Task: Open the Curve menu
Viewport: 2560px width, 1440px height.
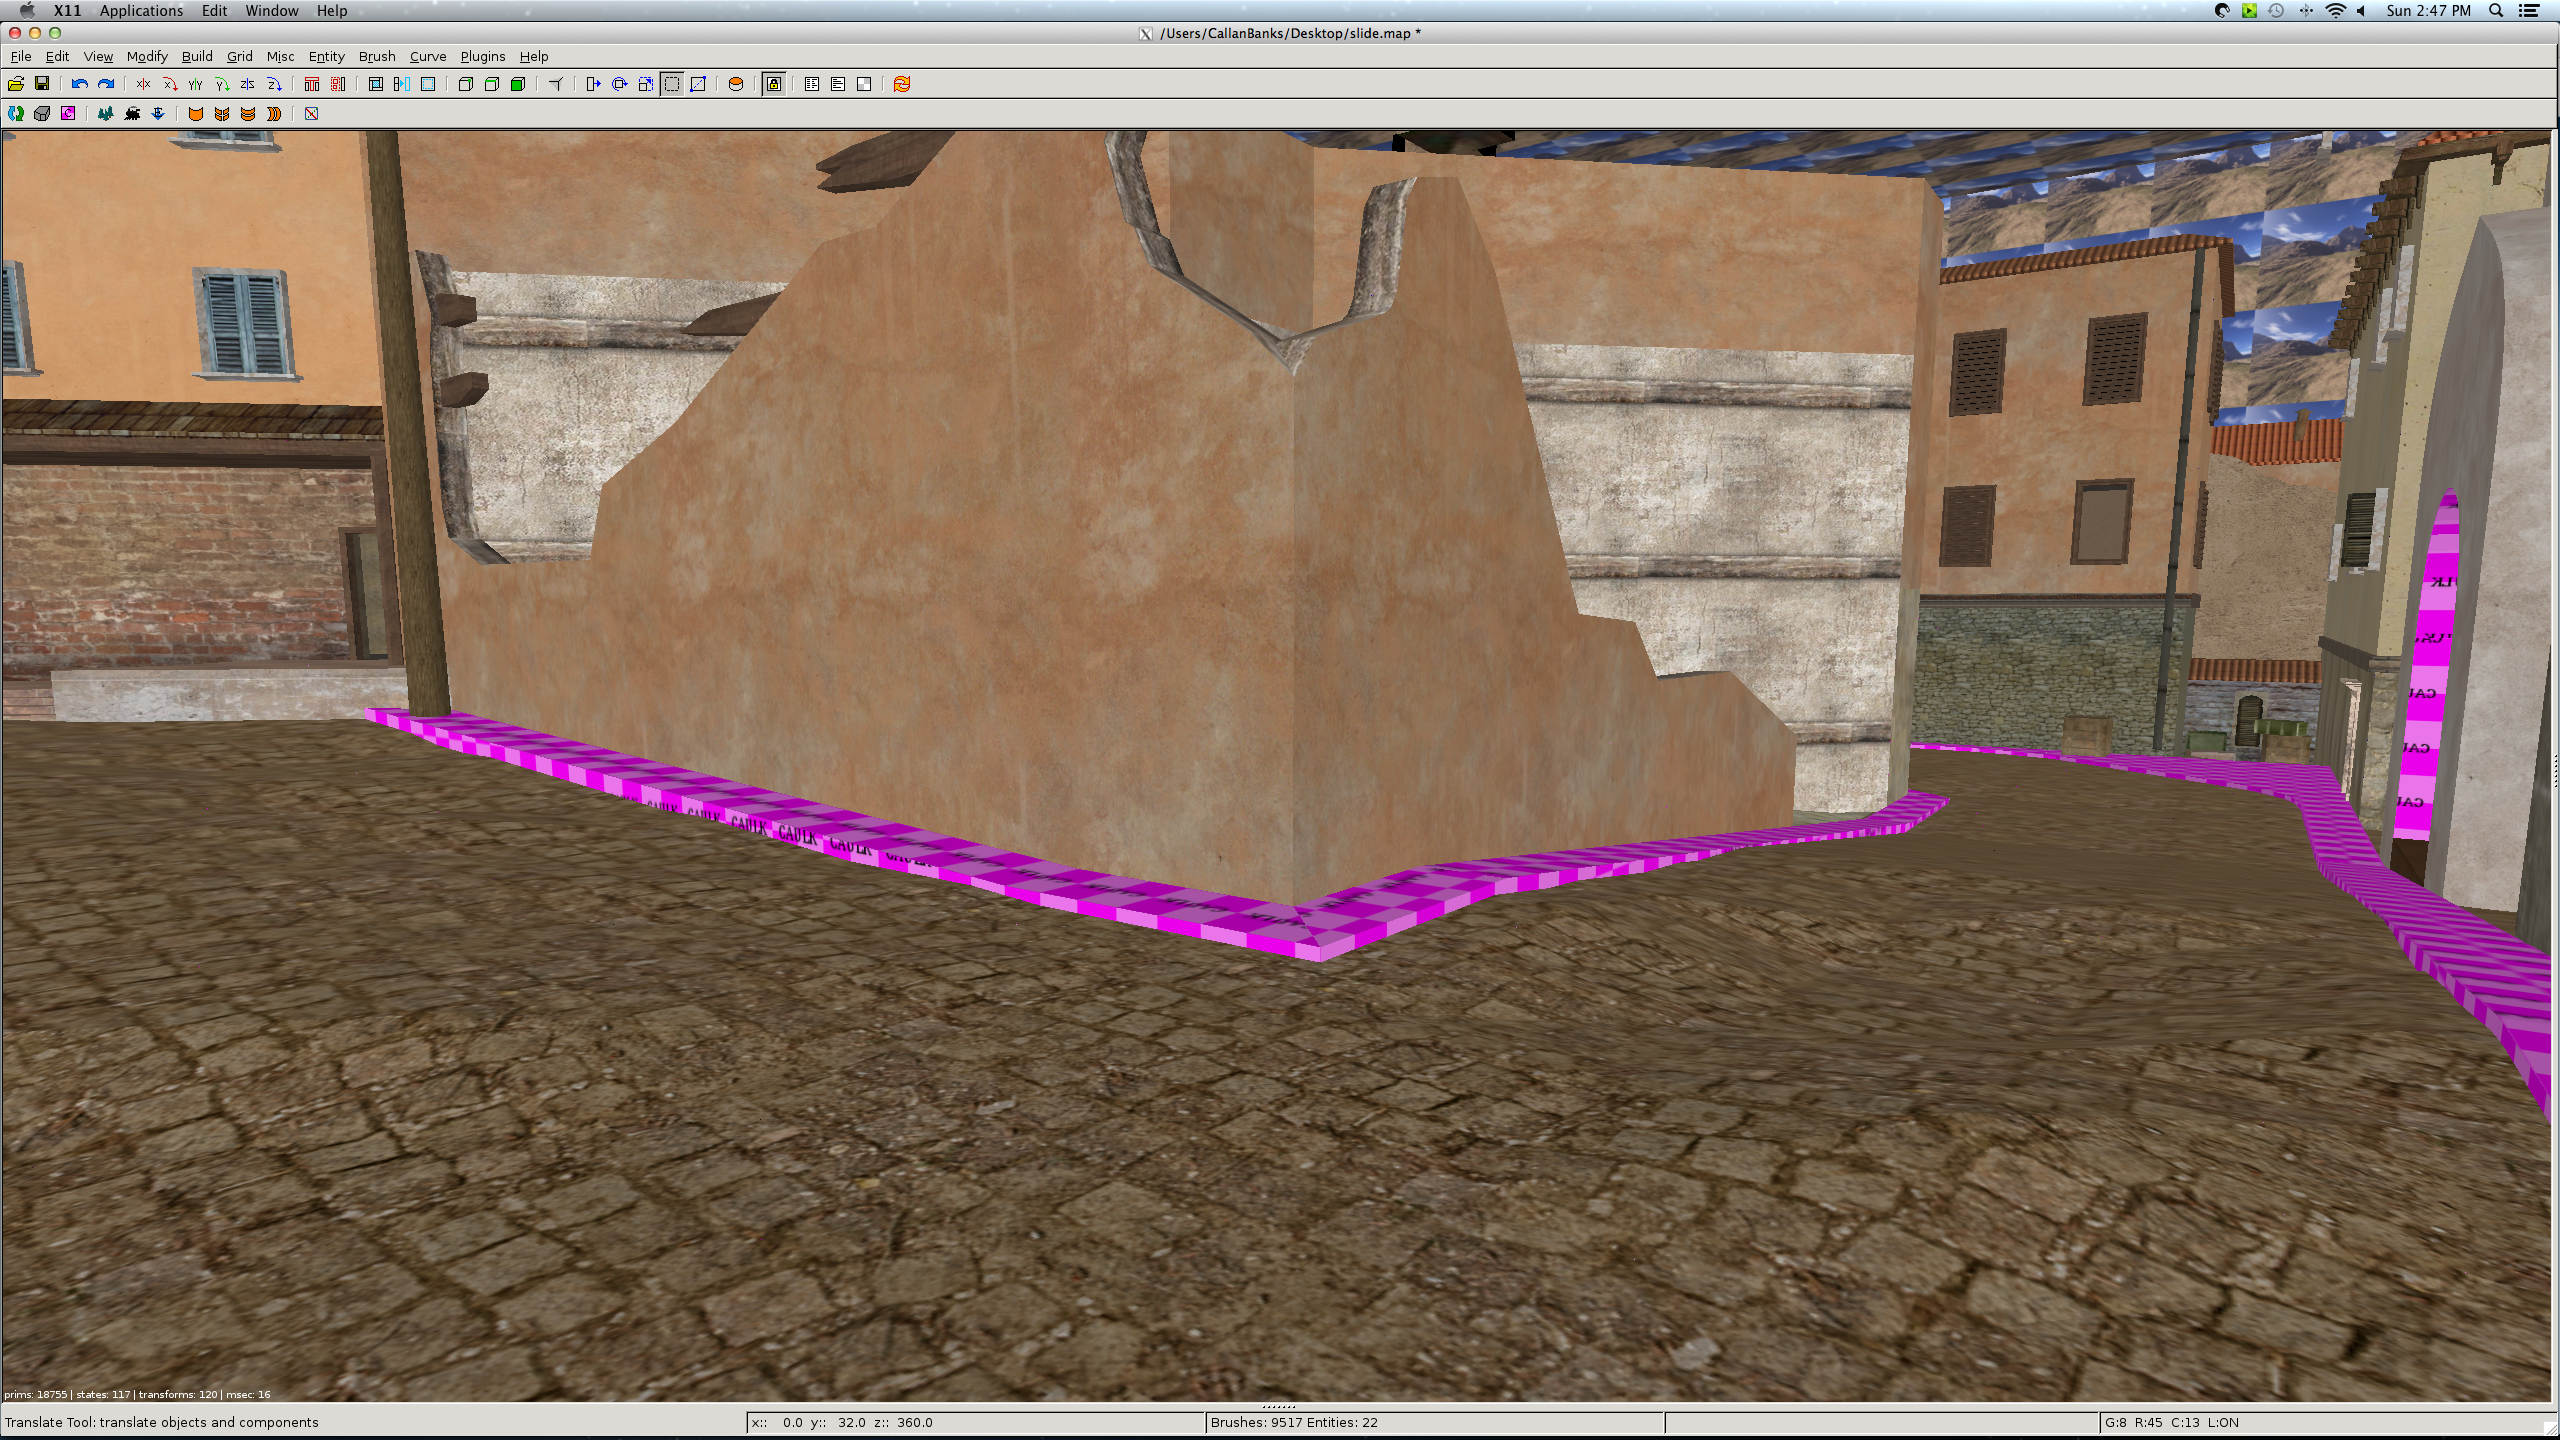Action: point(427,57)
